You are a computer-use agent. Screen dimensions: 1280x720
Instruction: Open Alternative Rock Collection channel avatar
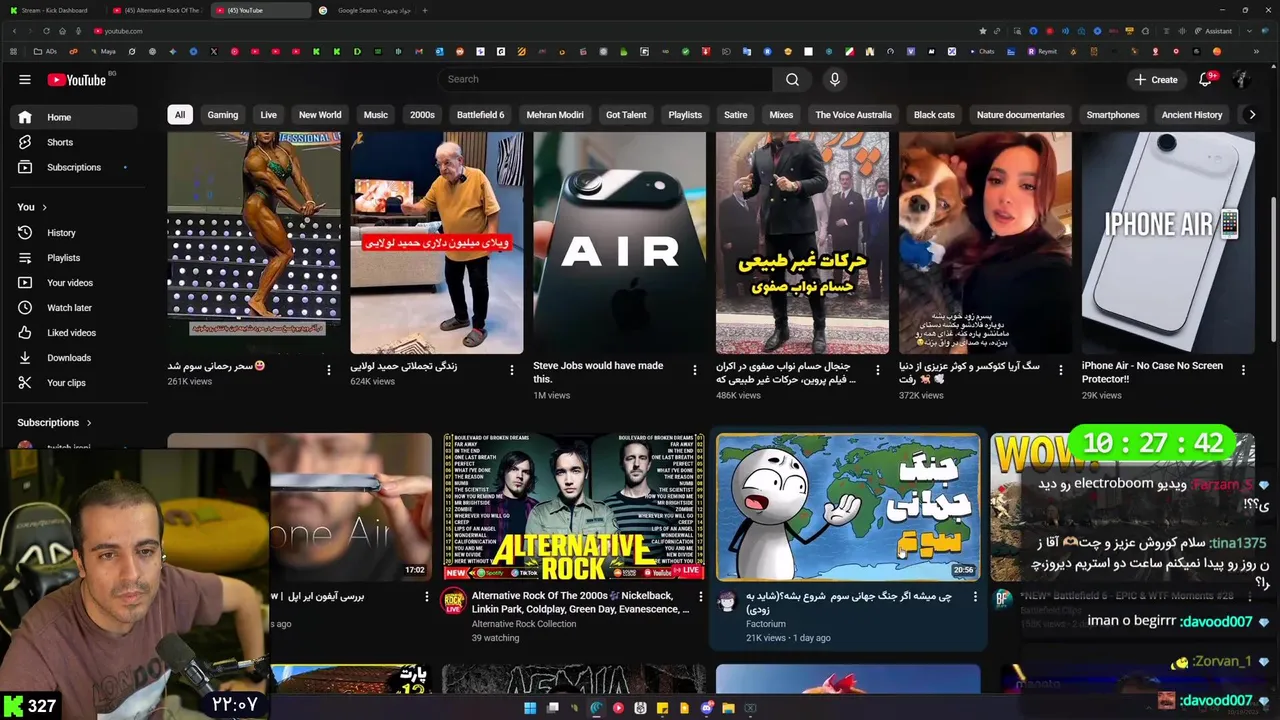[453, 601]
